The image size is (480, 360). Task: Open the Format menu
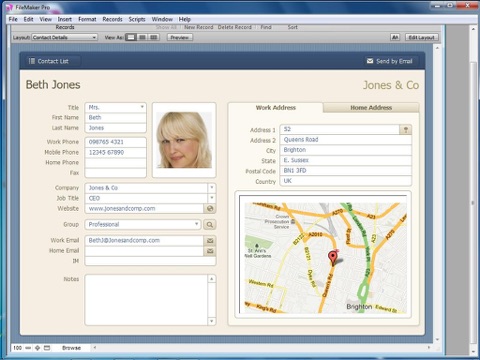[87, 19]
